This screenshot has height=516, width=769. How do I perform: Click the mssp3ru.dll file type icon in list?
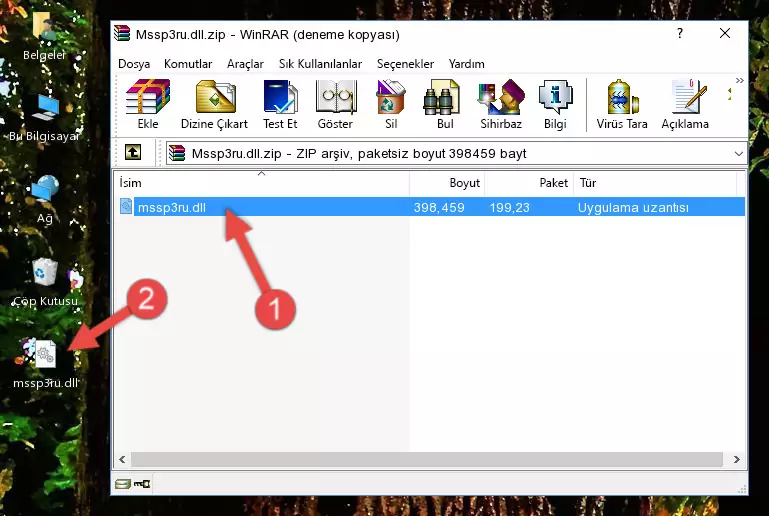(x=126, y=206)
